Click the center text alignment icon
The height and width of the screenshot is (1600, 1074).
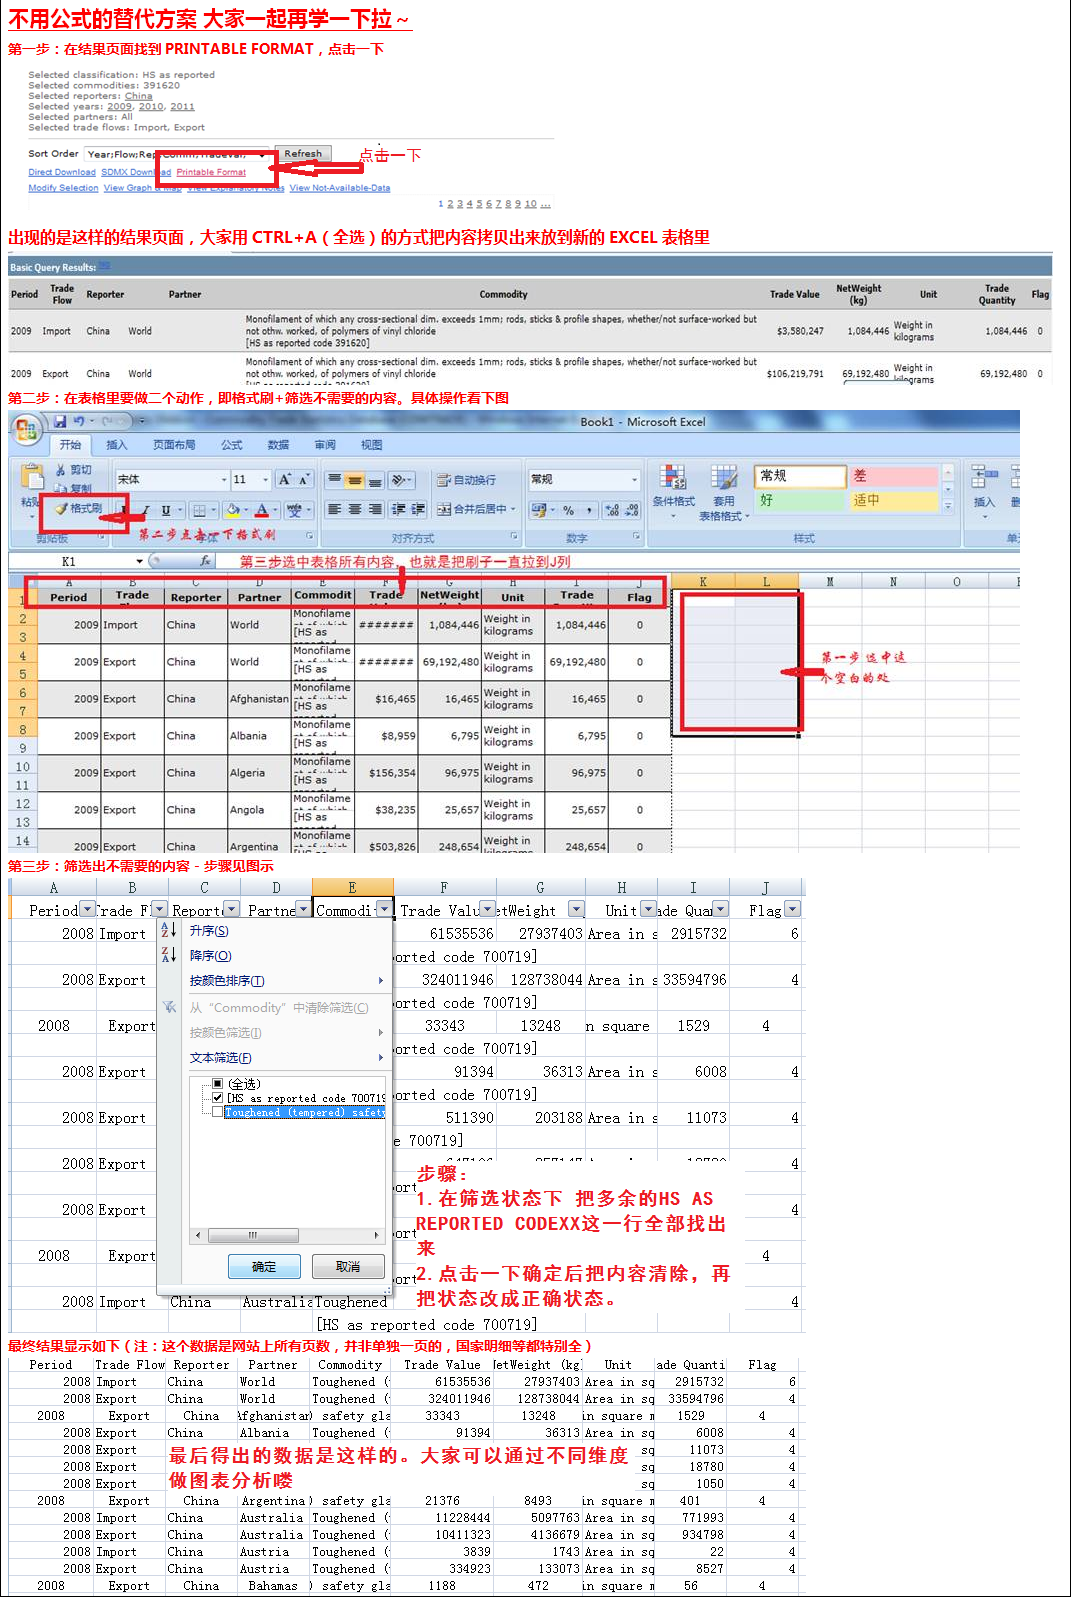pos(354,510)
